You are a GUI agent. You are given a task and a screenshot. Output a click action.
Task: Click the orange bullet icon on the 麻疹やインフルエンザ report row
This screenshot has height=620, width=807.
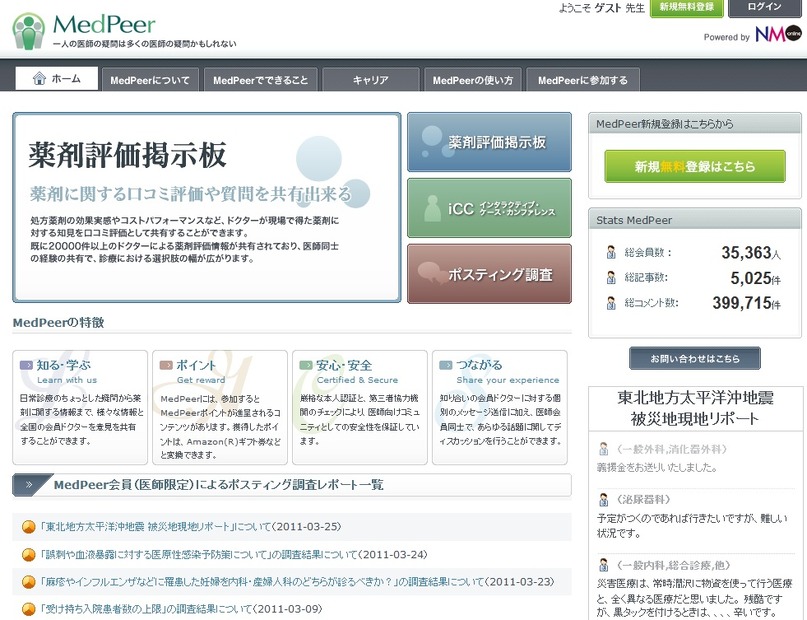pyautogui.click(x=28, y=582)
